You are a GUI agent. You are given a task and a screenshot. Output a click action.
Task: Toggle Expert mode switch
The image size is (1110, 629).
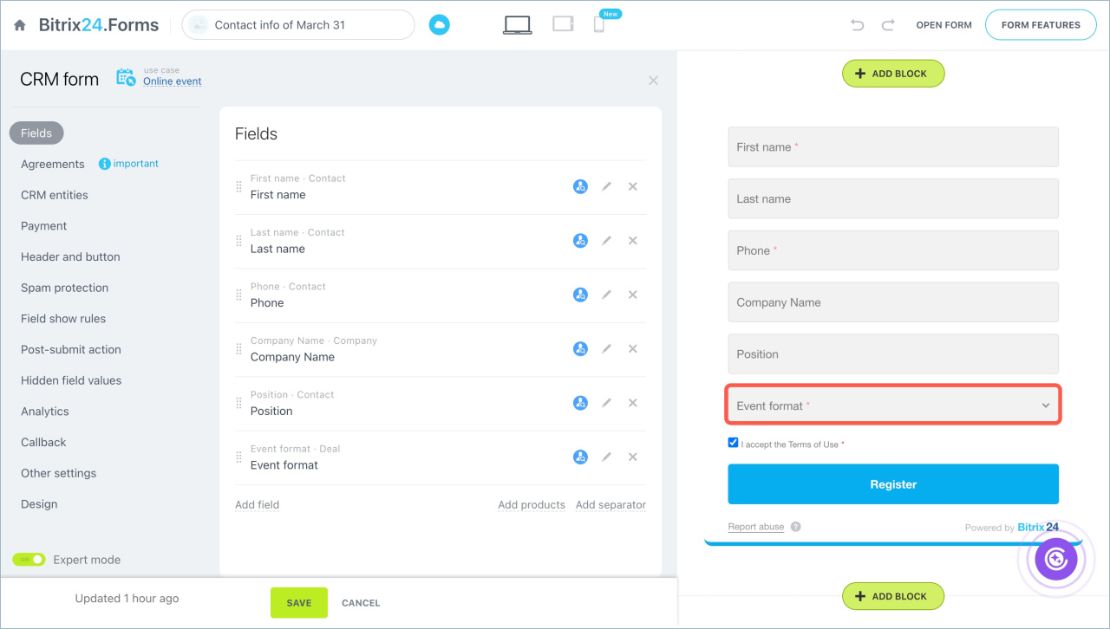(29, 560)
